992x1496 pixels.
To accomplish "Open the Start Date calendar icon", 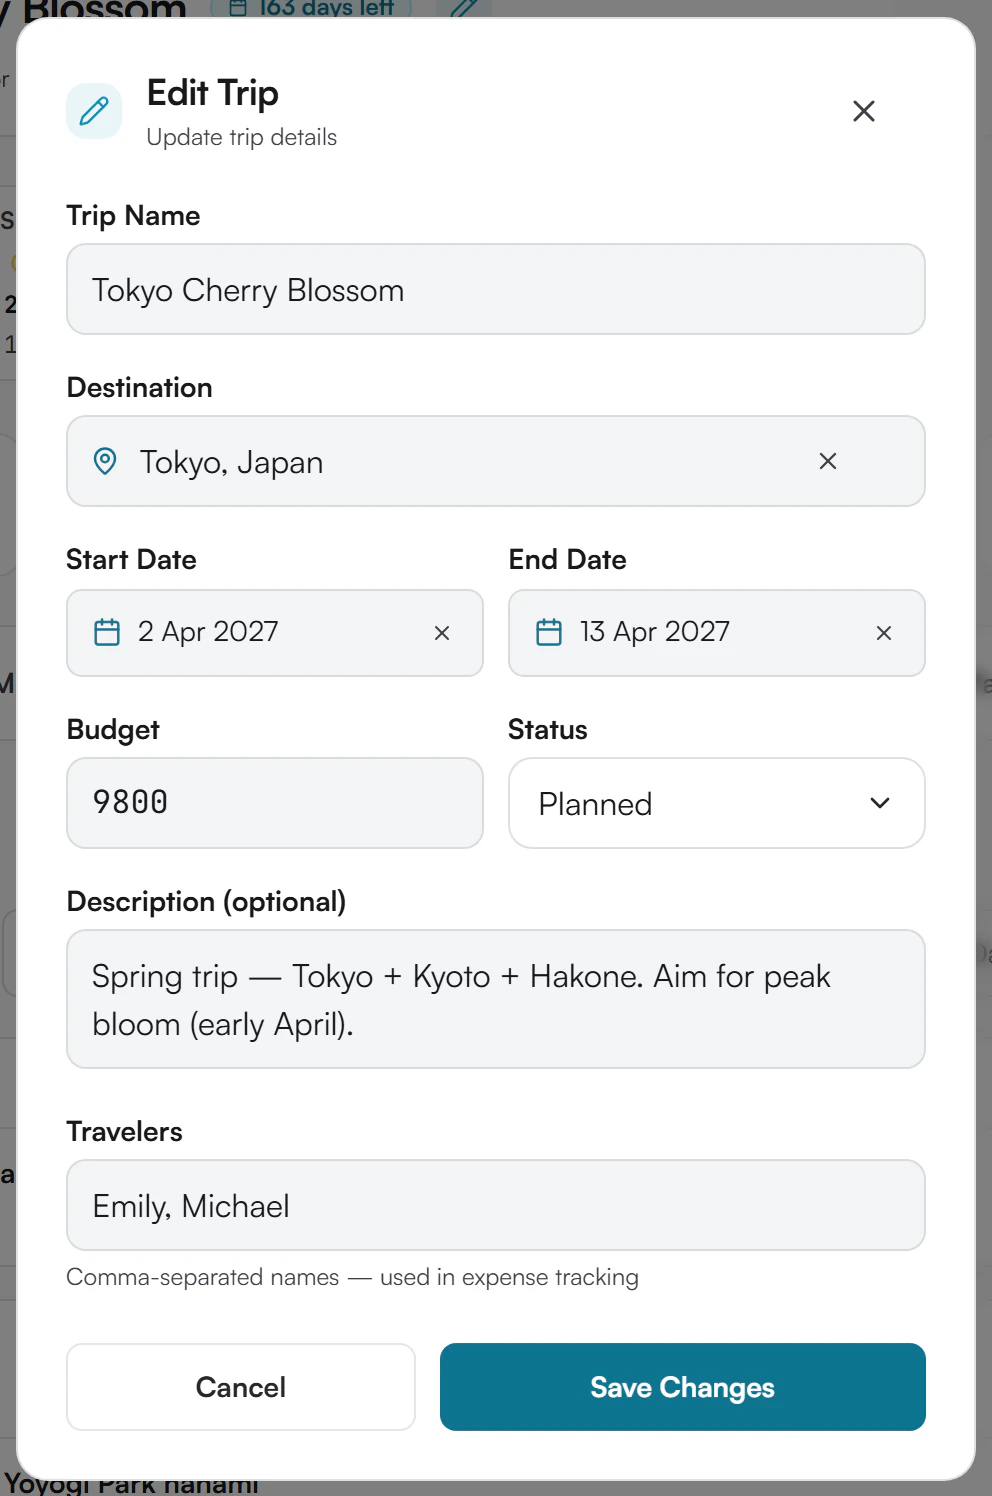I will click(x=107, y=632).
